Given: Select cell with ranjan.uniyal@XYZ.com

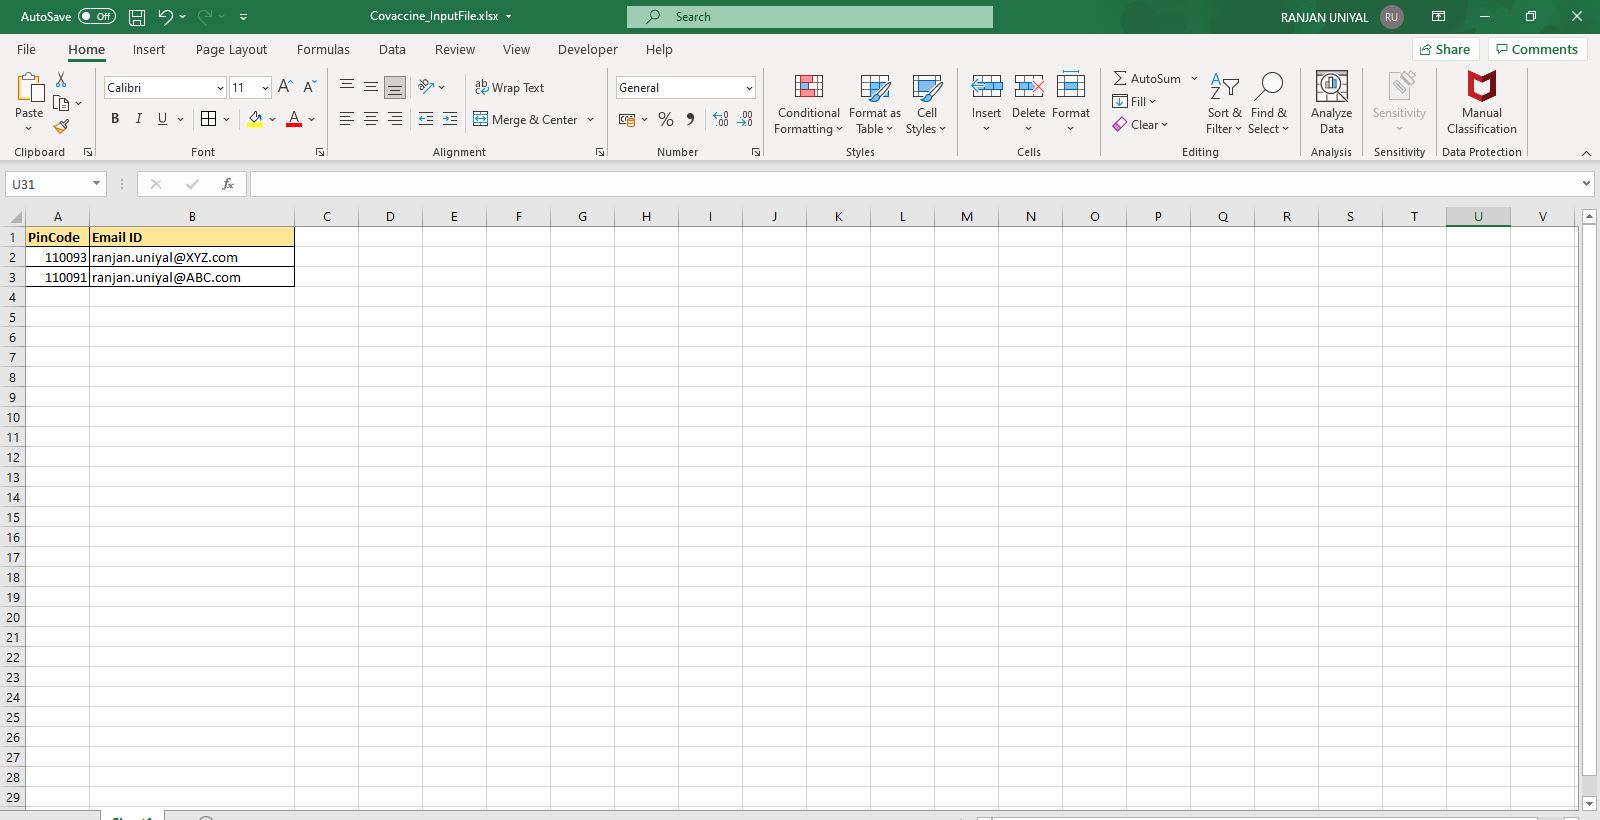Looking at the screenshot, I should 191,257.
